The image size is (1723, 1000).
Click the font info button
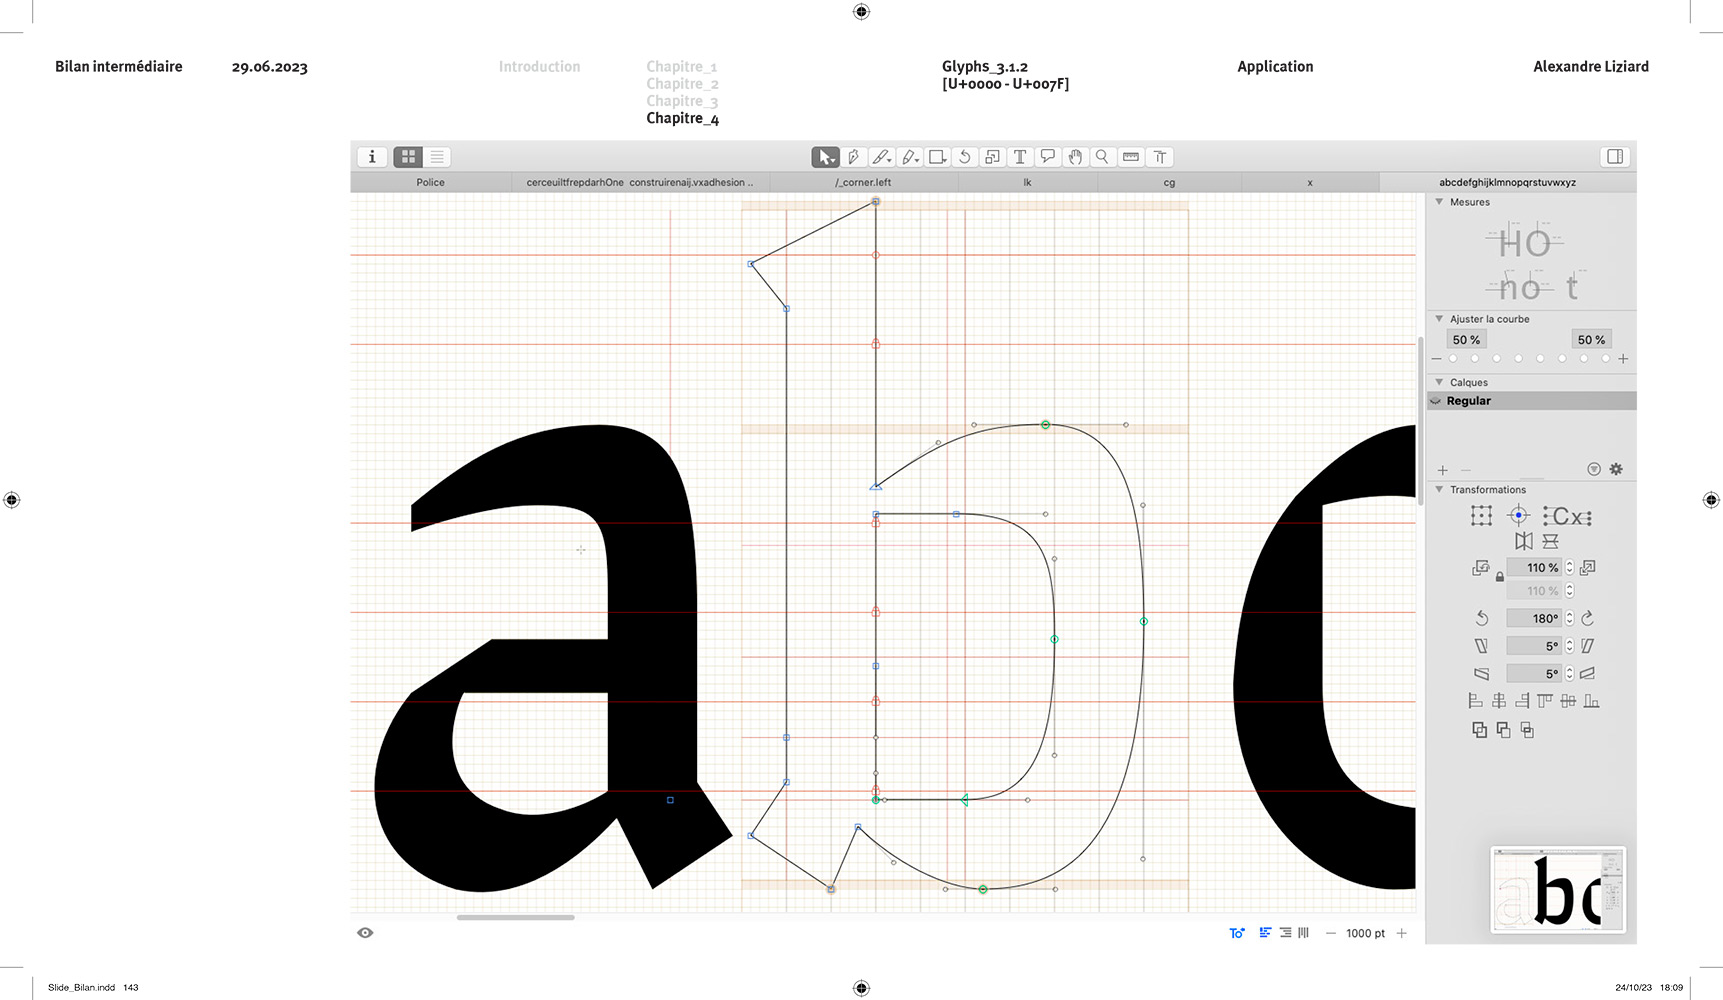[372, 157]
